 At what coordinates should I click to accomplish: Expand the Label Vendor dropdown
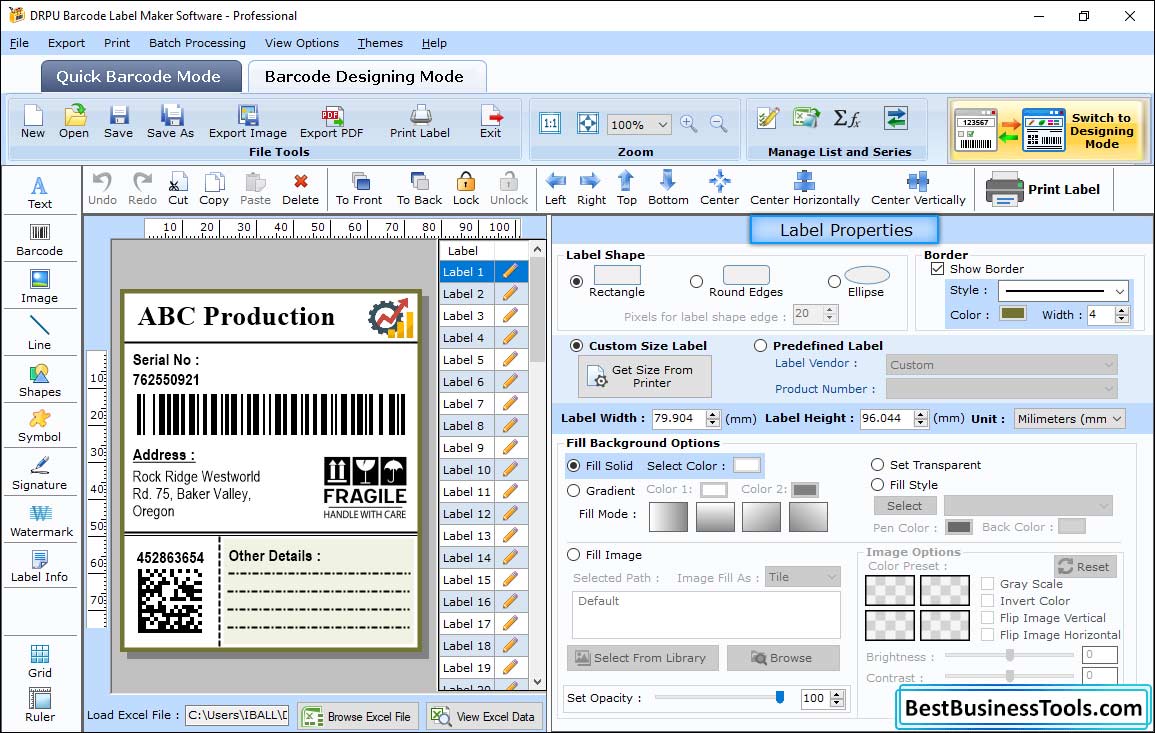click(1109, 365)
